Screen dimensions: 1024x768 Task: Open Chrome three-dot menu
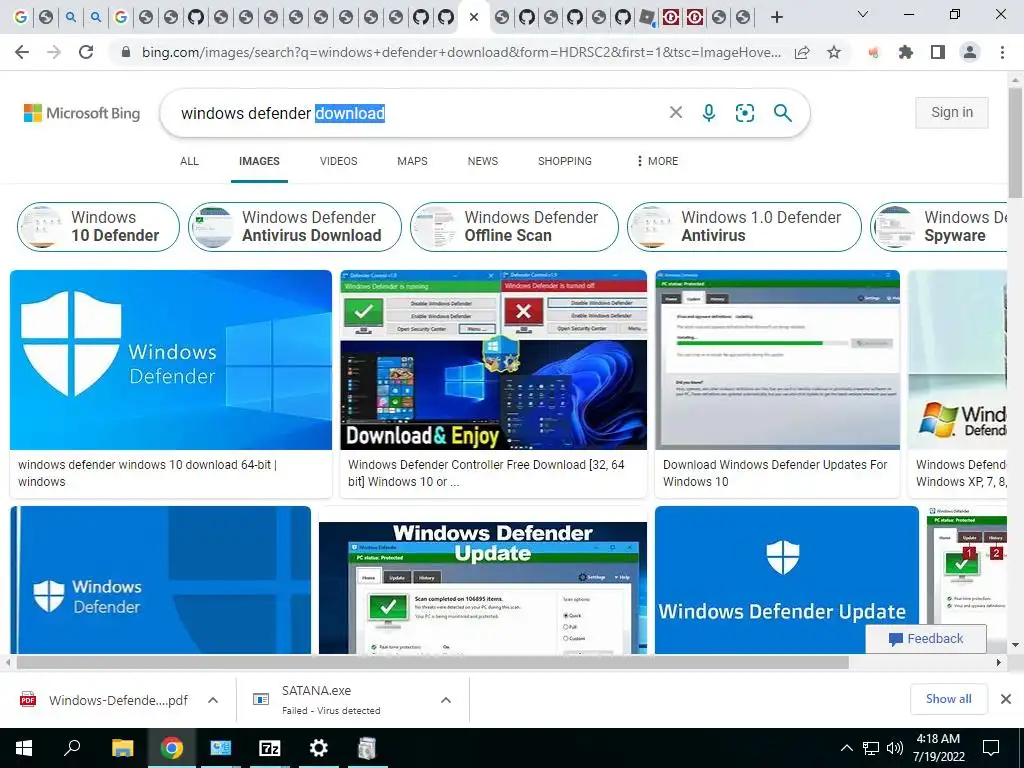point(1002,52)
